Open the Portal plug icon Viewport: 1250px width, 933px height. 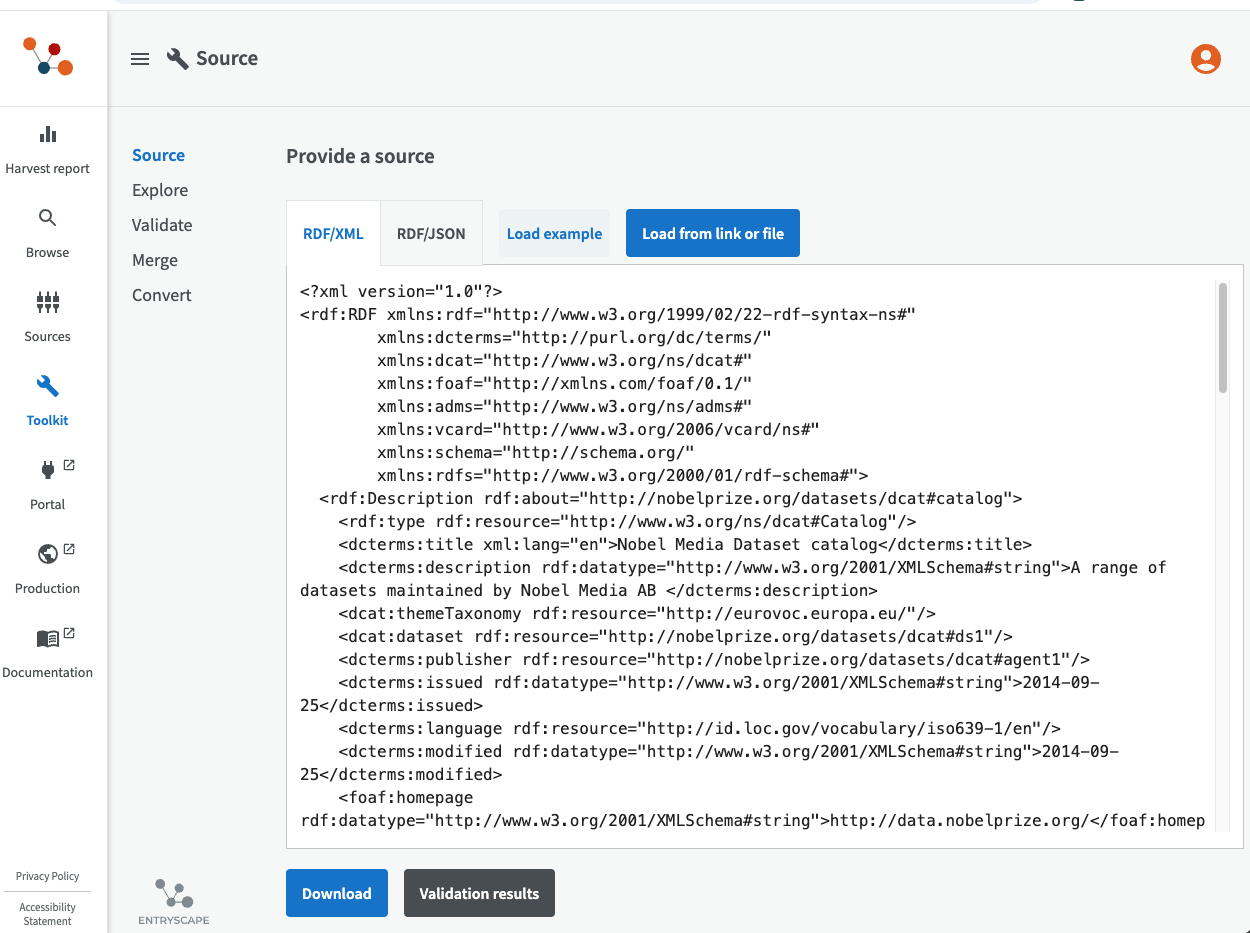pos(47,470)
